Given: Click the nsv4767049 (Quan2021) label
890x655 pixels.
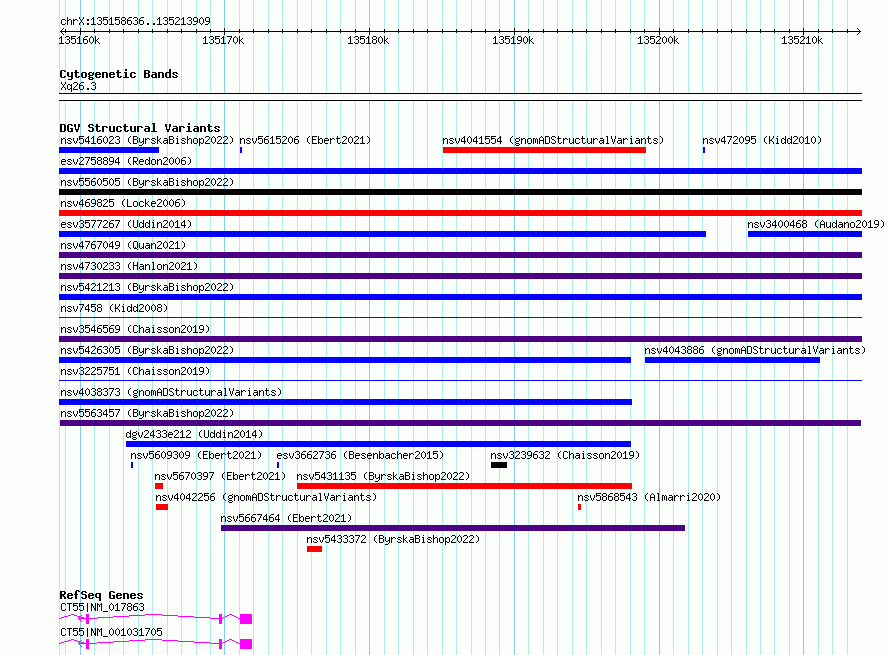Looking at the screenshot, I should (123, 245).
